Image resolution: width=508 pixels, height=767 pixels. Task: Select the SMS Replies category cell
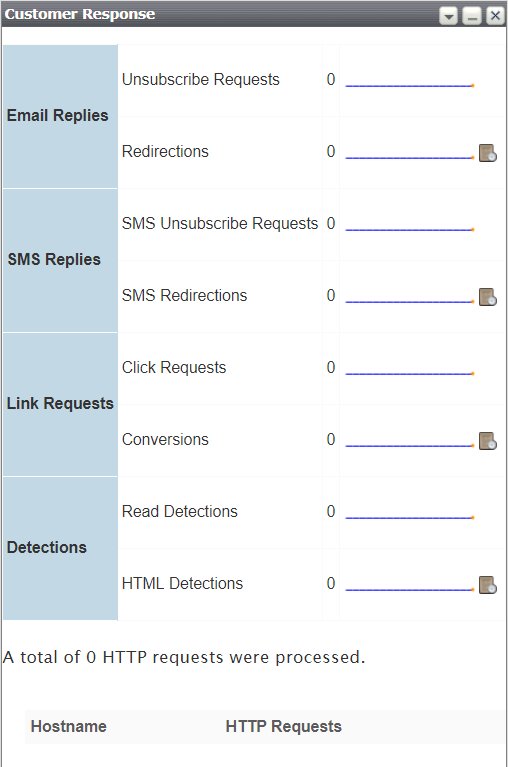pos(60,260)
